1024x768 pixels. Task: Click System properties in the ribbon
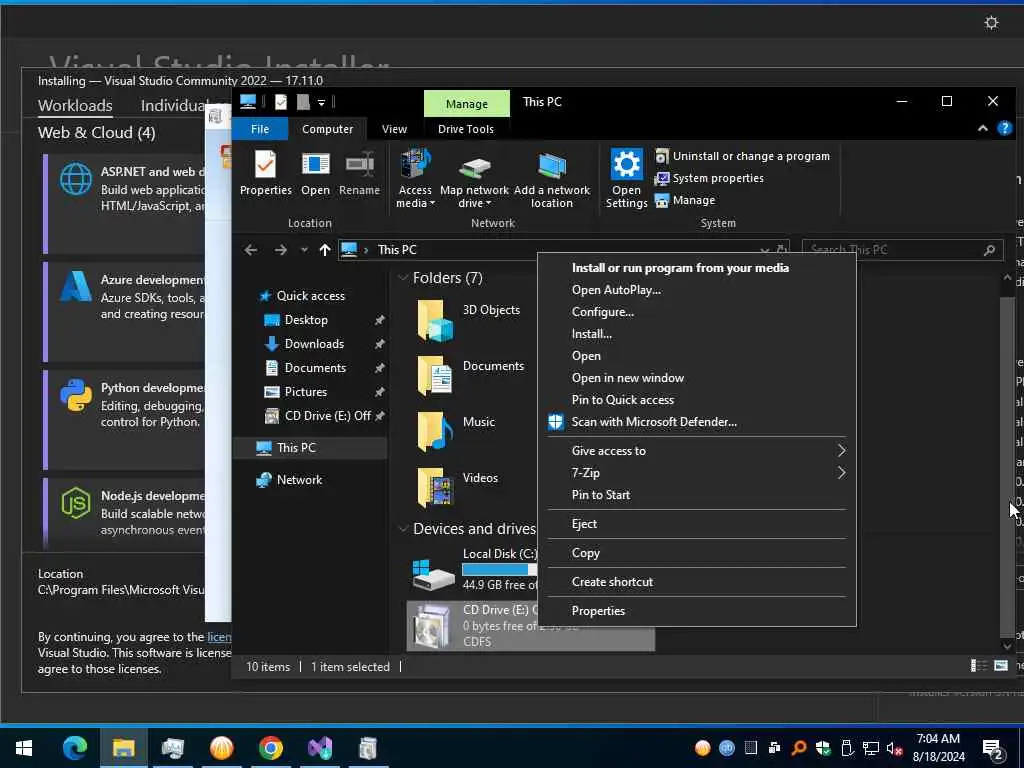[x=709, y=178]
